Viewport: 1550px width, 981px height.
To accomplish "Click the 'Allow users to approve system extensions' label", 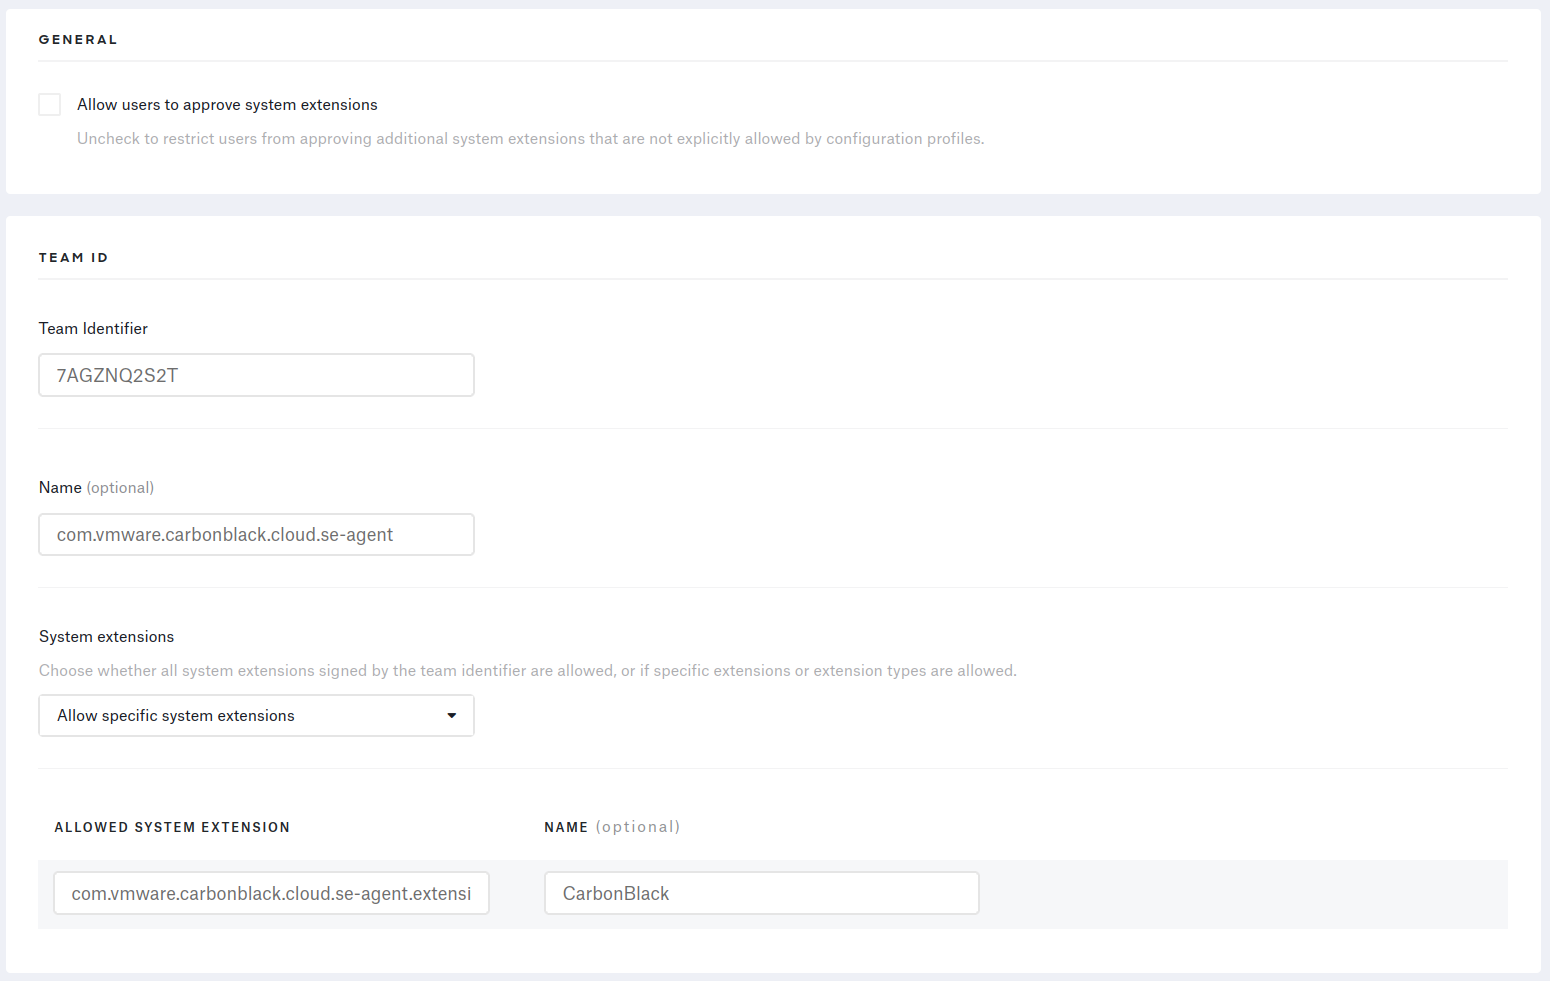I will [x=227, y=105].
